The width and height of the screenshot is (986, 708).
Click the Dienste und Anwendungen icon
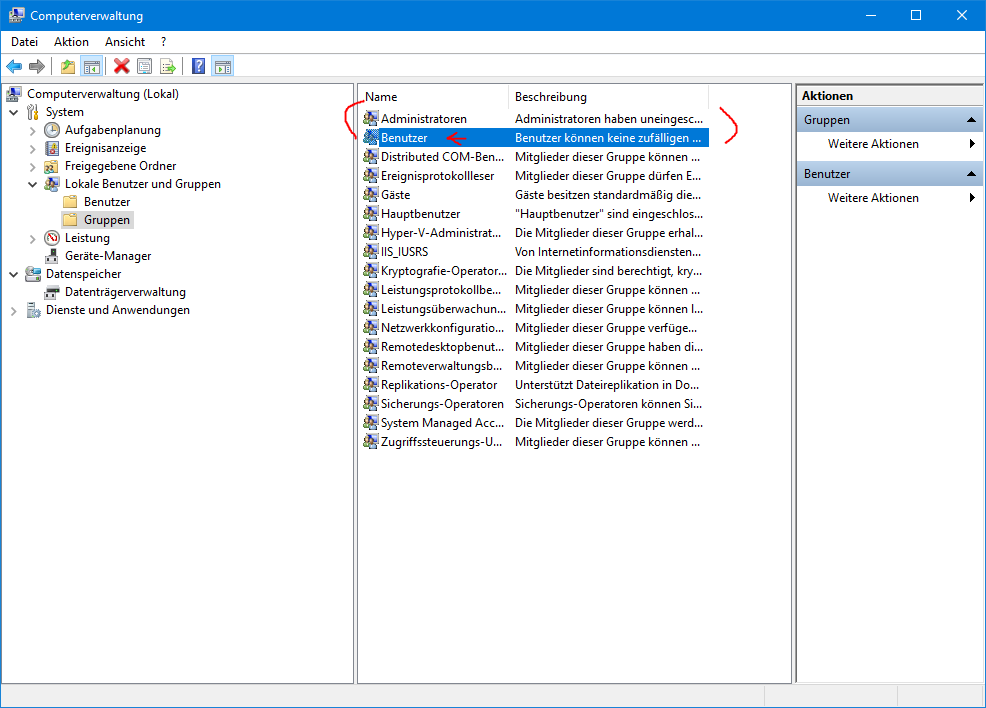33,310
